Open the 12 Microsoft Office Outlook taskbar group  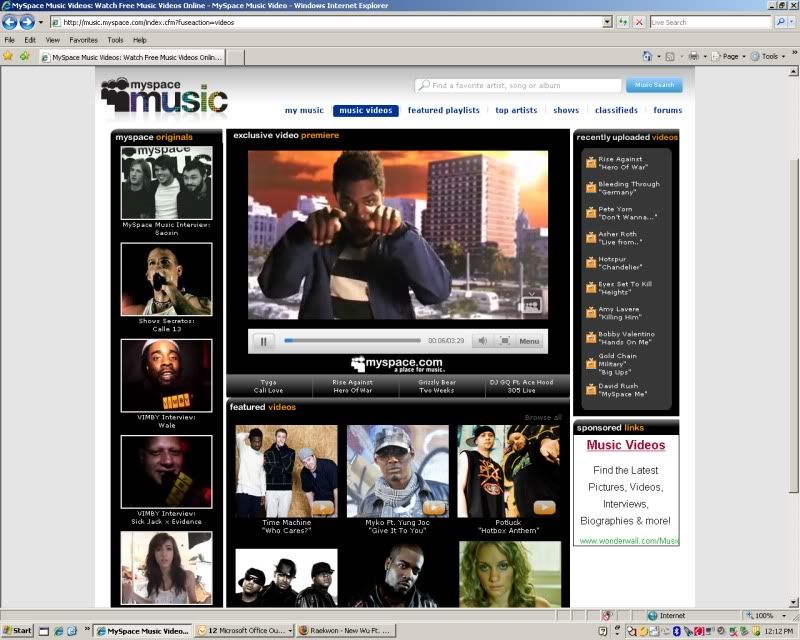pos(245,631)
